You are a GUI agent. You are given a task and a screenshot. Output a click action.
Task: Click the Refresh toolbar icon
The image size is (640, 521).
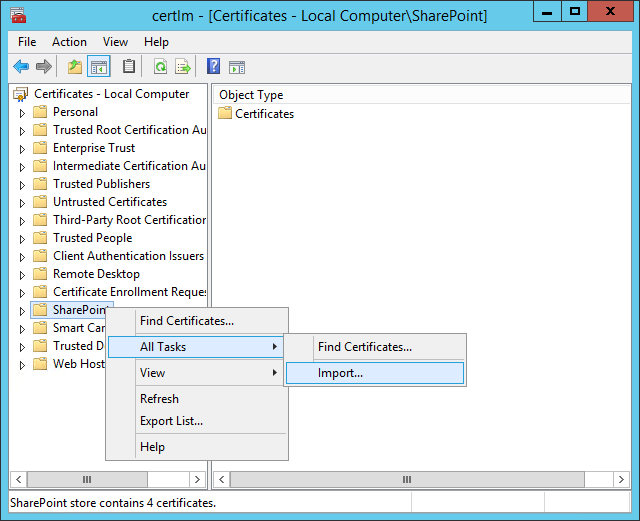point(160,67)
